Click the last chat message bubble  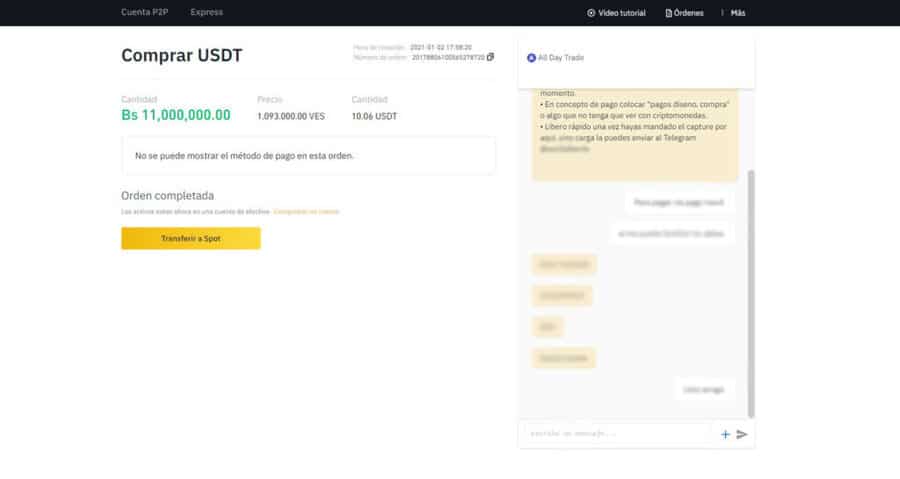703,389
